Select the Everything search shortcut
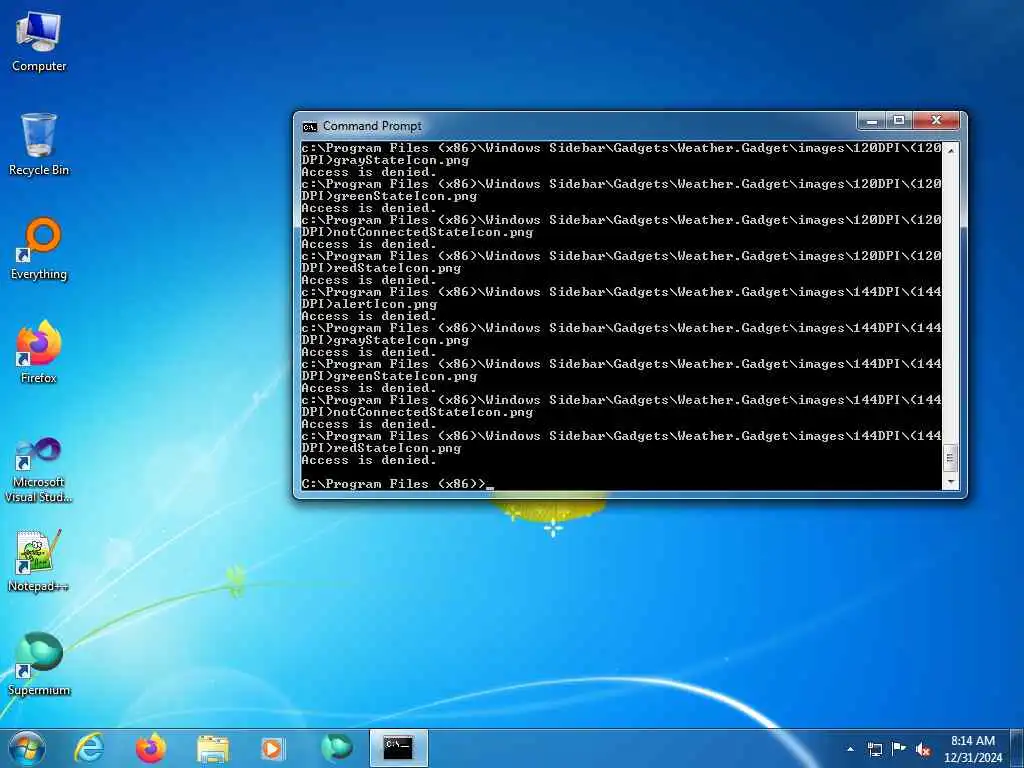Screen dimensions: 1024x768 point(39,249)
